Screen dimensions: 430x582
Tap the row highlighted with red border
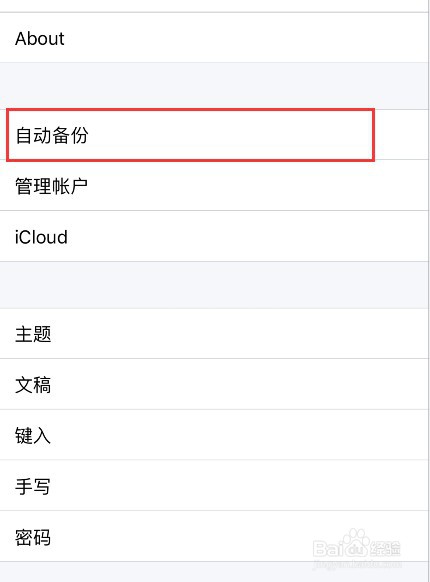point(190,135)
